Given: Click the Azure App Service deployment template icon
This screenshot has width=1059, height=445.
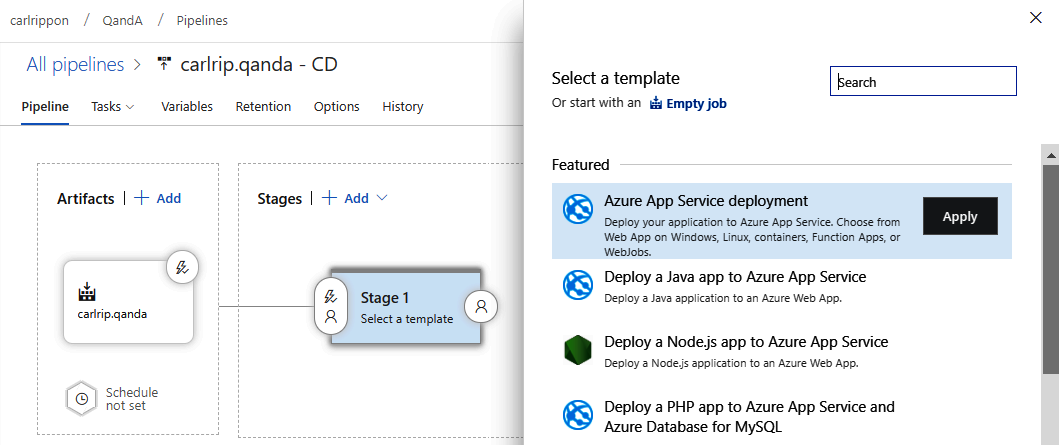Looking at the screenshot, I should [x=578, y=211].
